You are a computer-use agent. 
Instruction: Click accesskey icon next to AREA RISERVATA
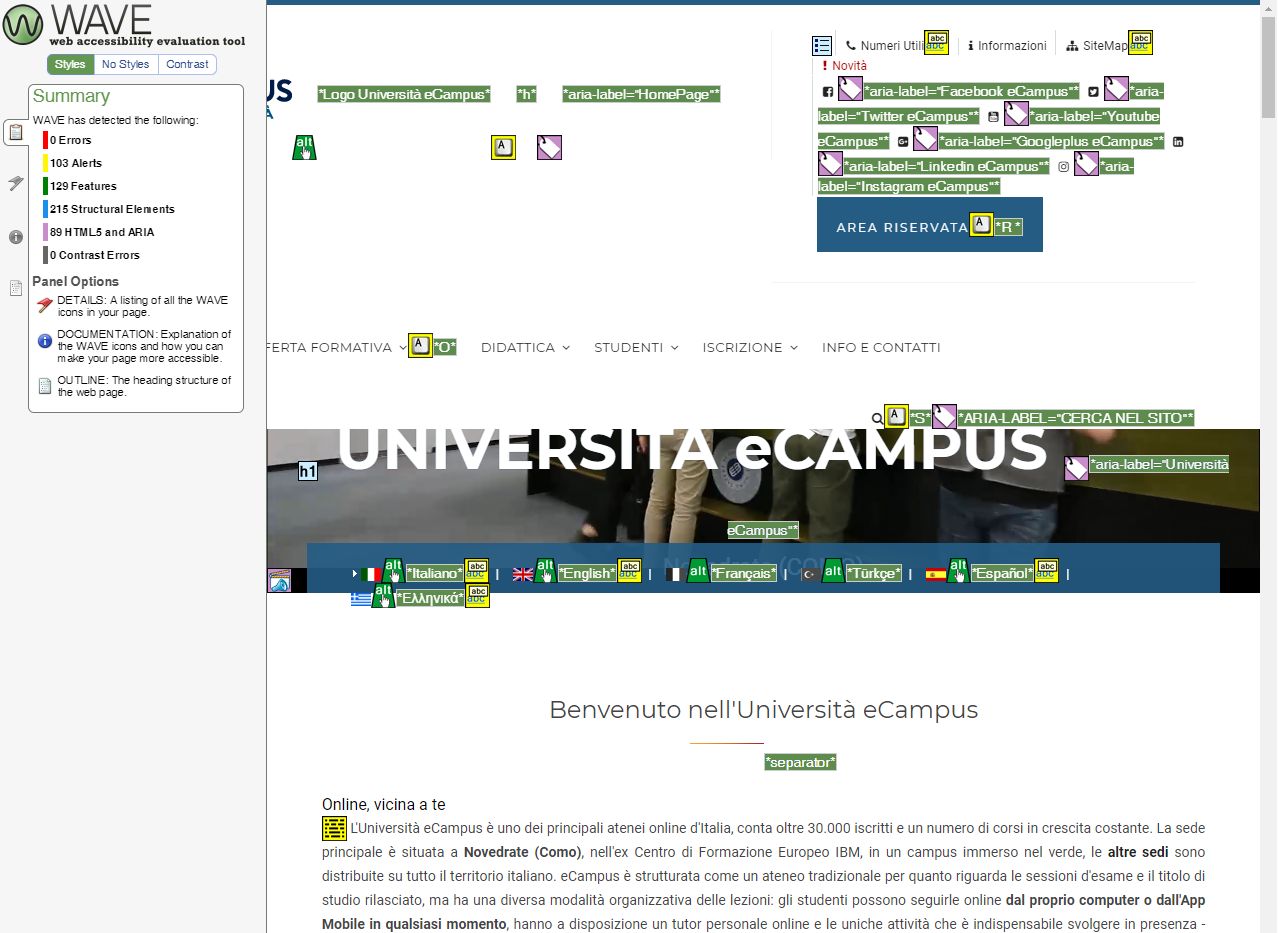tap(982, 225)
